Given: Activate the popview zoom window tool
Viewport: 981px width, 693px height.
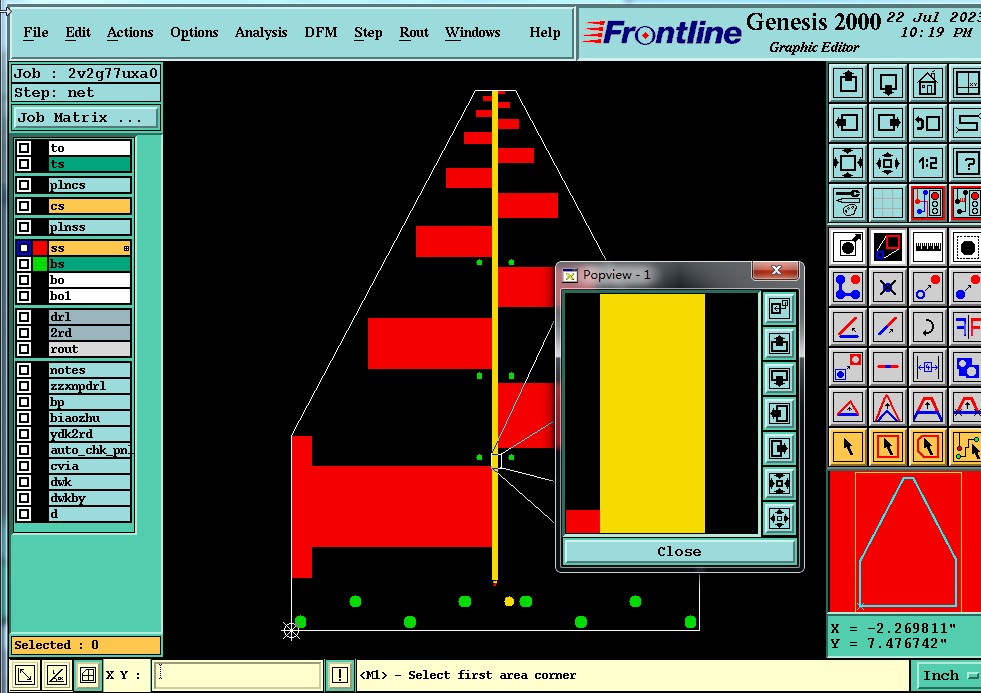Looking at the screenshot, I should (888, 247).
